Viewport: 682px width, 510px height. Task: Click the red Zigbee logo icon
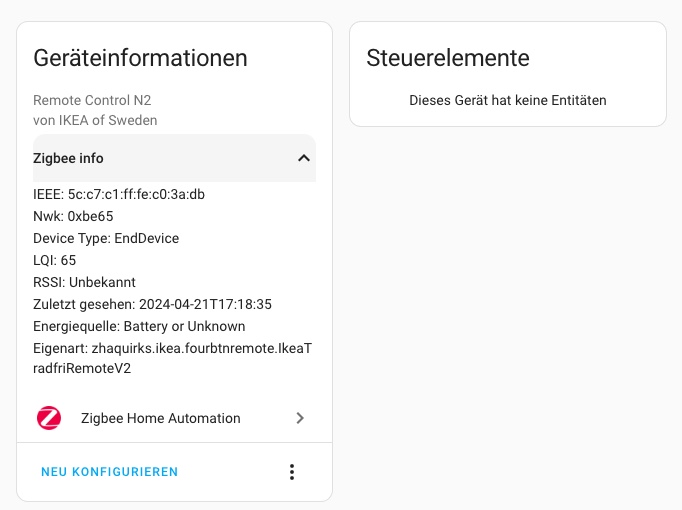(49, 418)
